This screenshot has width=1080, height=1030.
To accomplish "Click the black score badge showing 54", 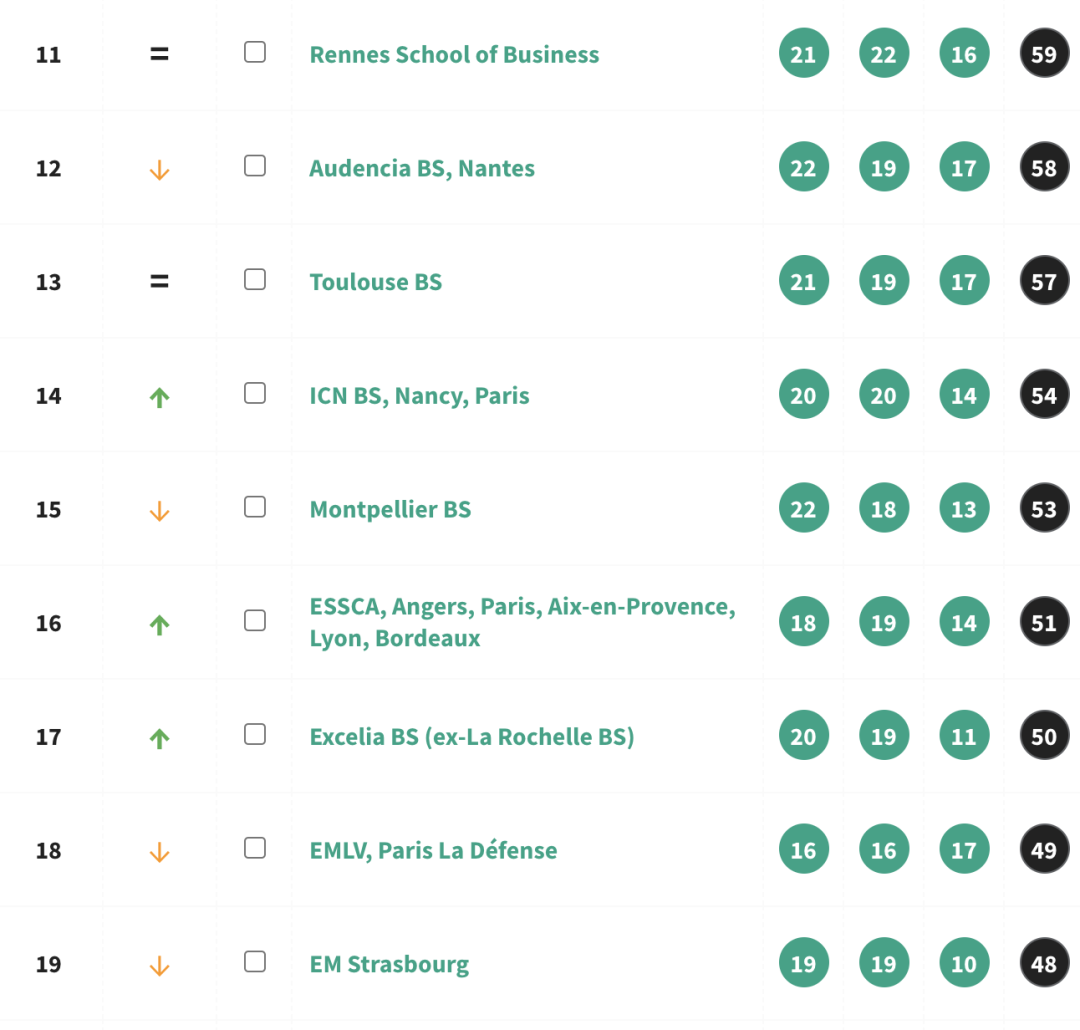I will [1043, 396].
